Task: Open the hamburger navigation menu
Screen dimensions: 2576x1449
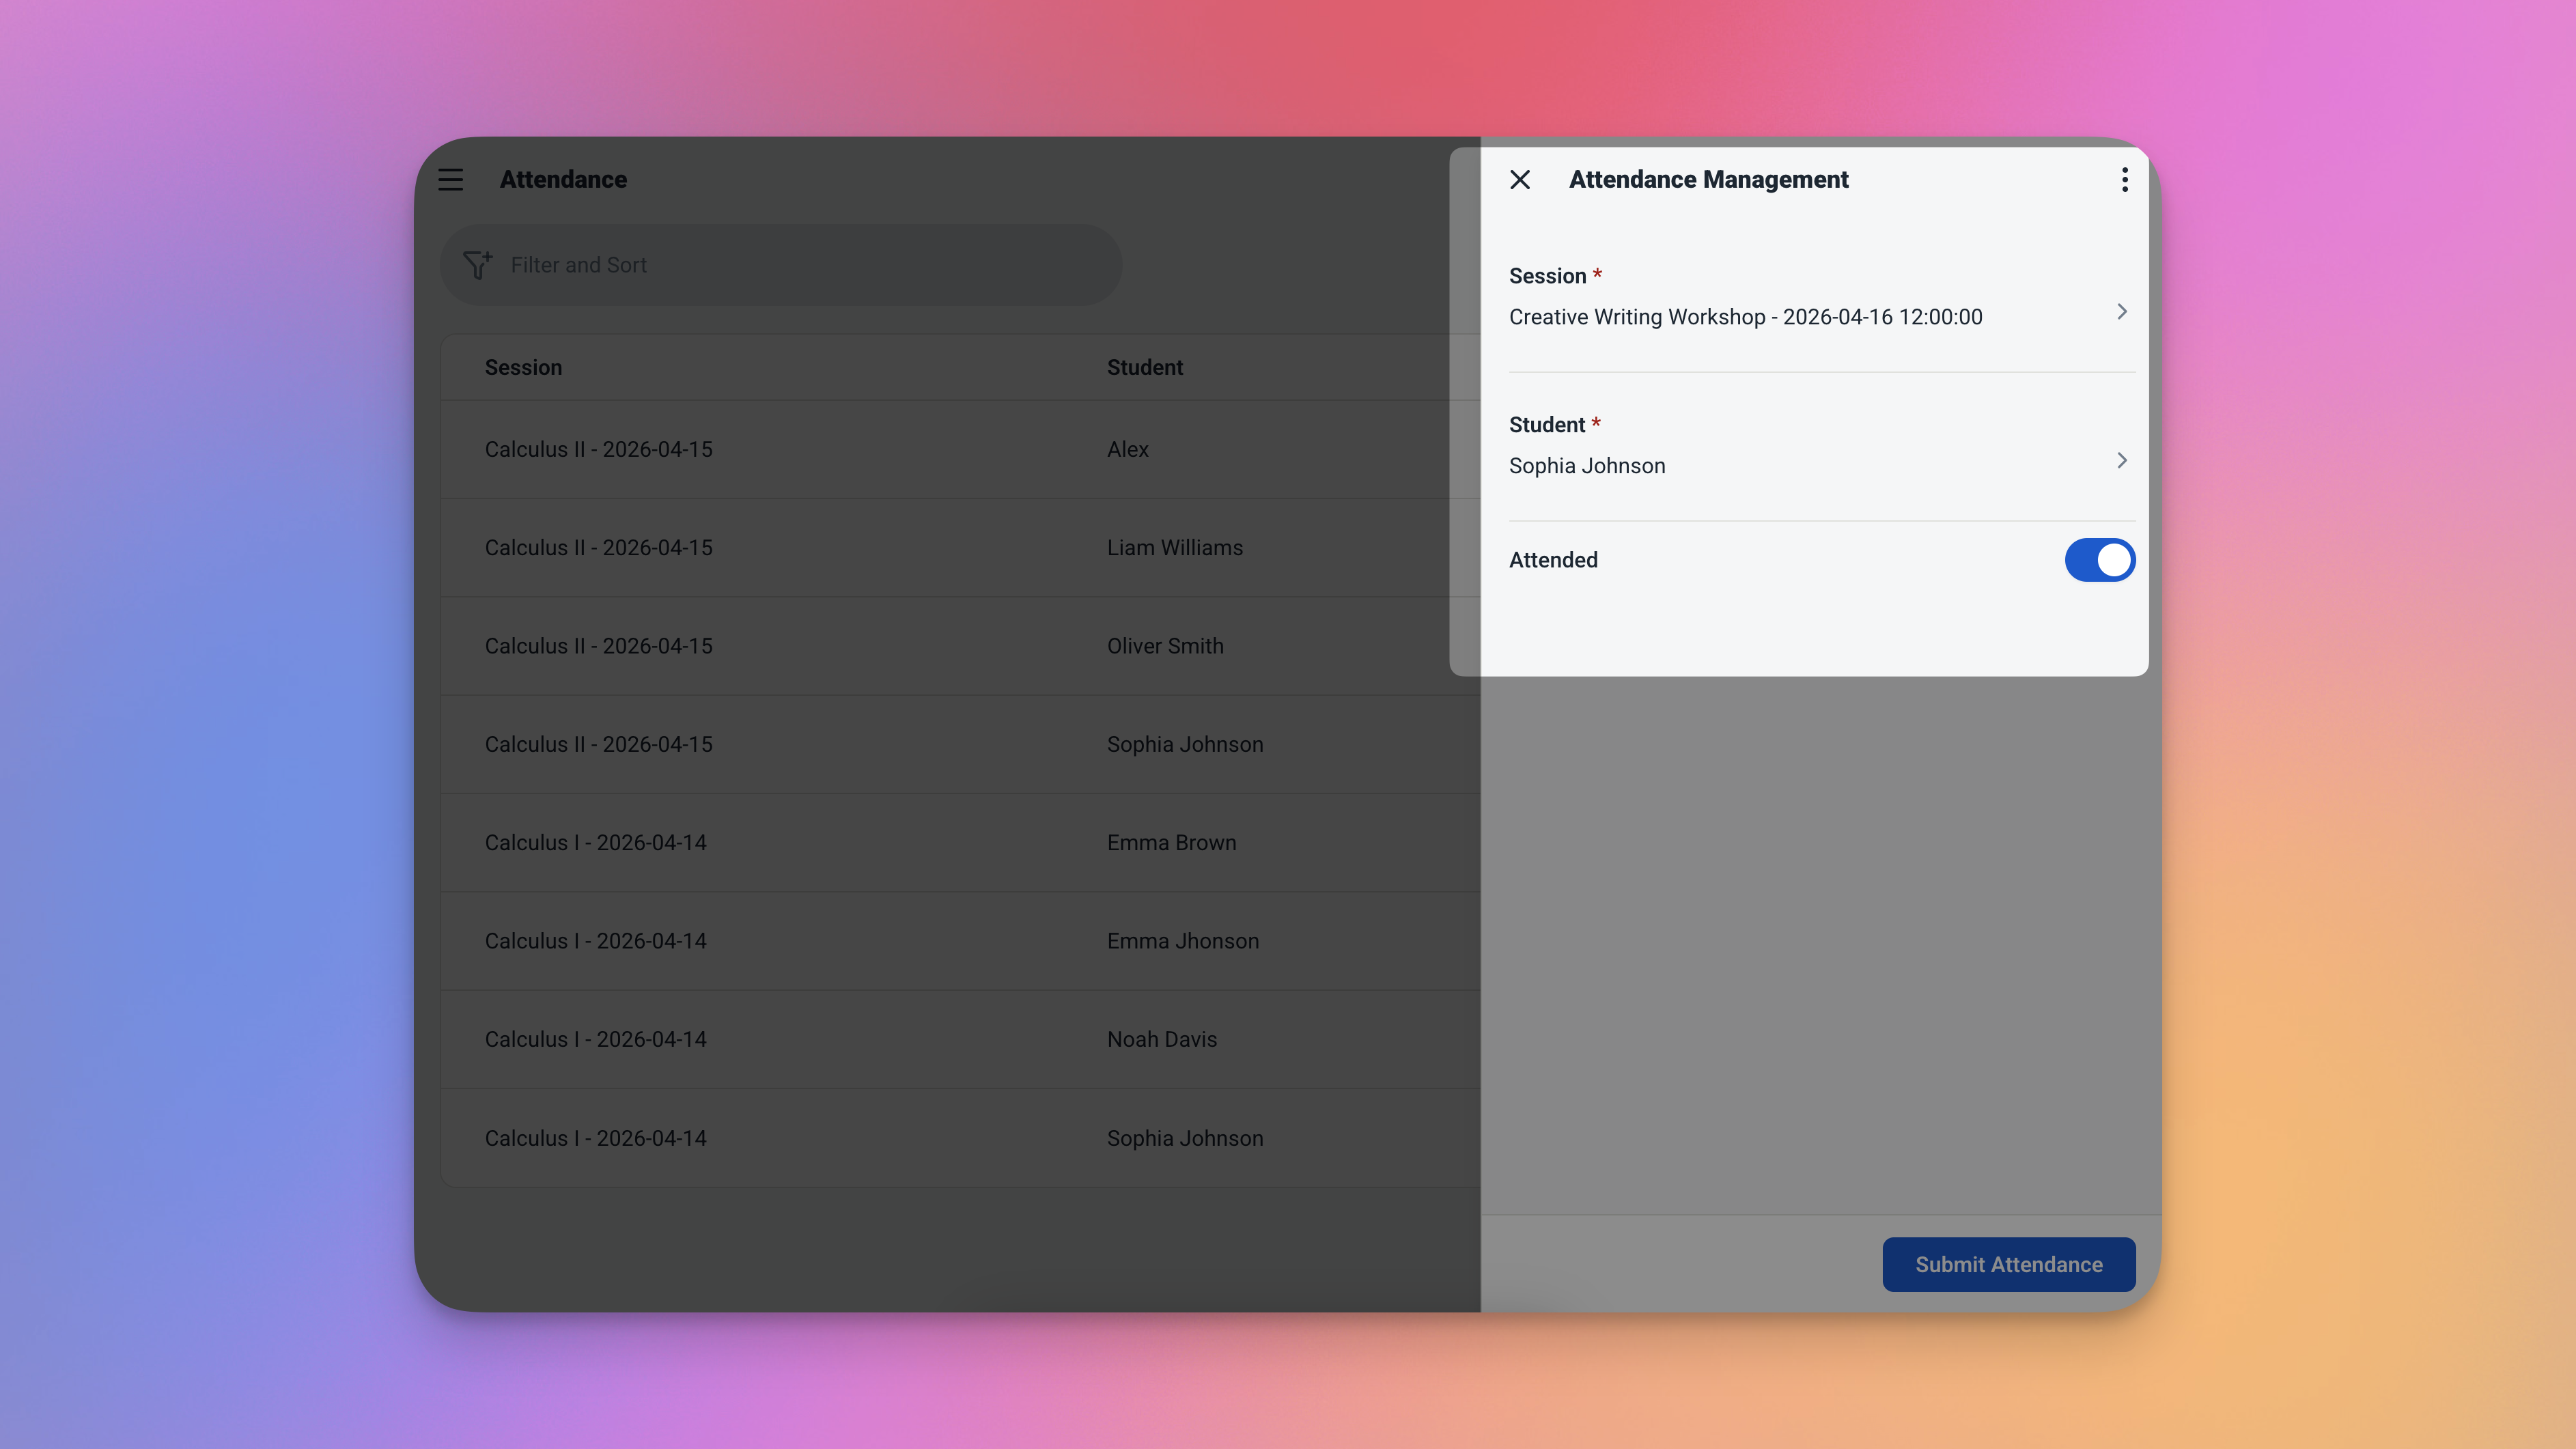Action: pos(450,180)
